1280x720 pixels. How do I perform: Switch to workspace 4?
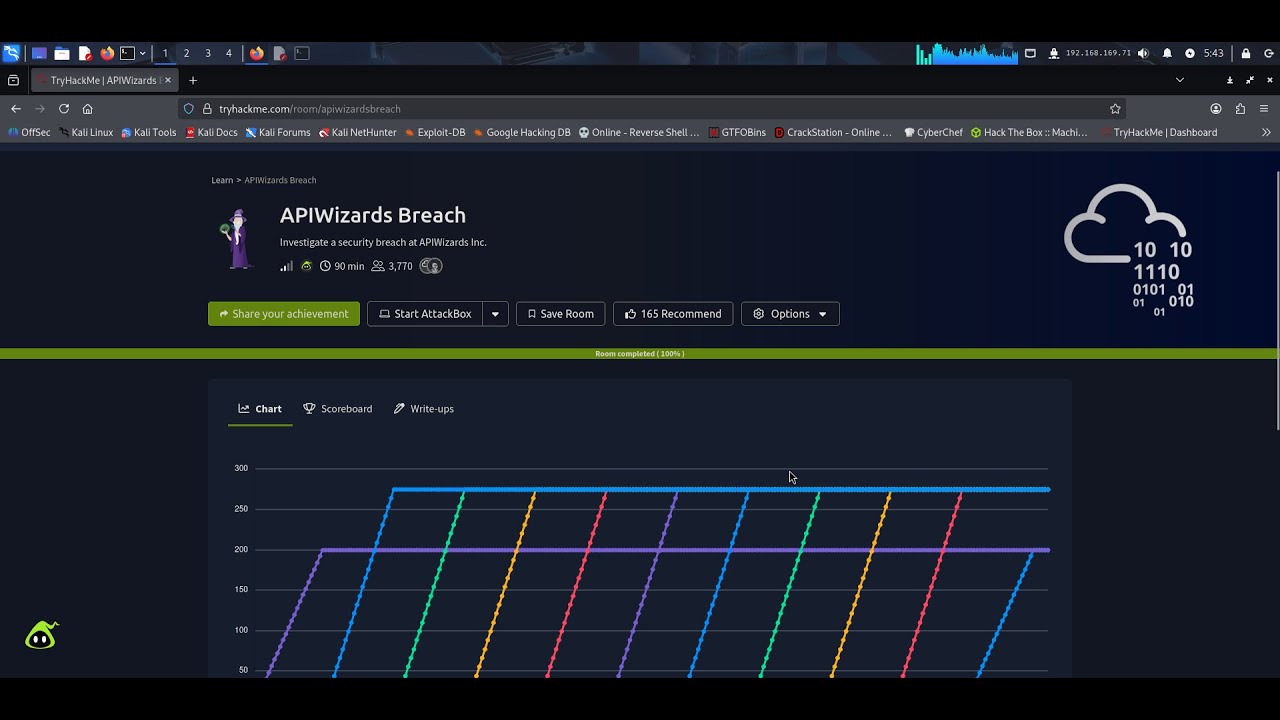[x=229, y=53]
